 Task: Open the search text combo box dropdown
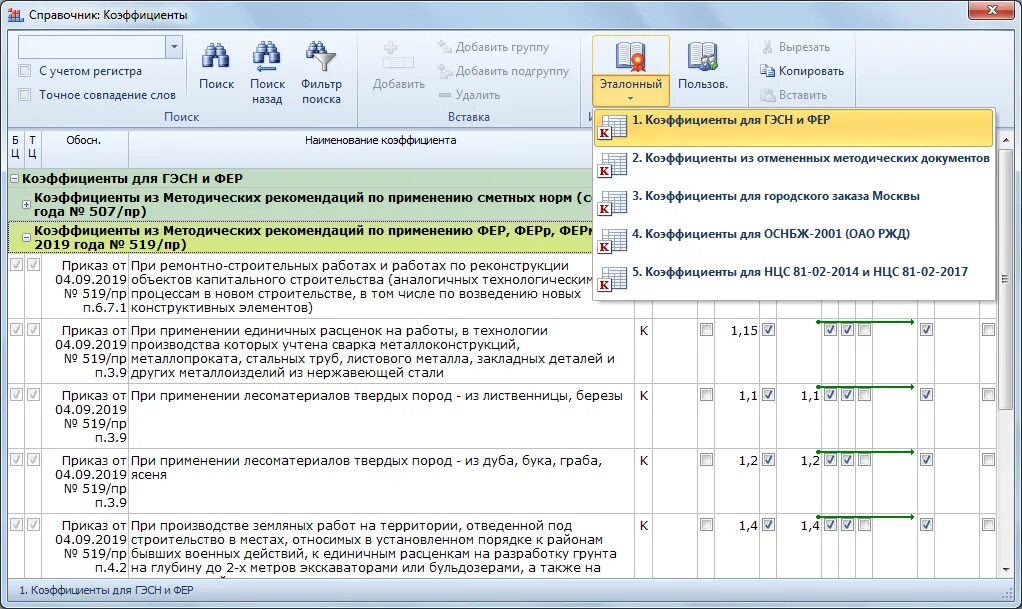174,47
